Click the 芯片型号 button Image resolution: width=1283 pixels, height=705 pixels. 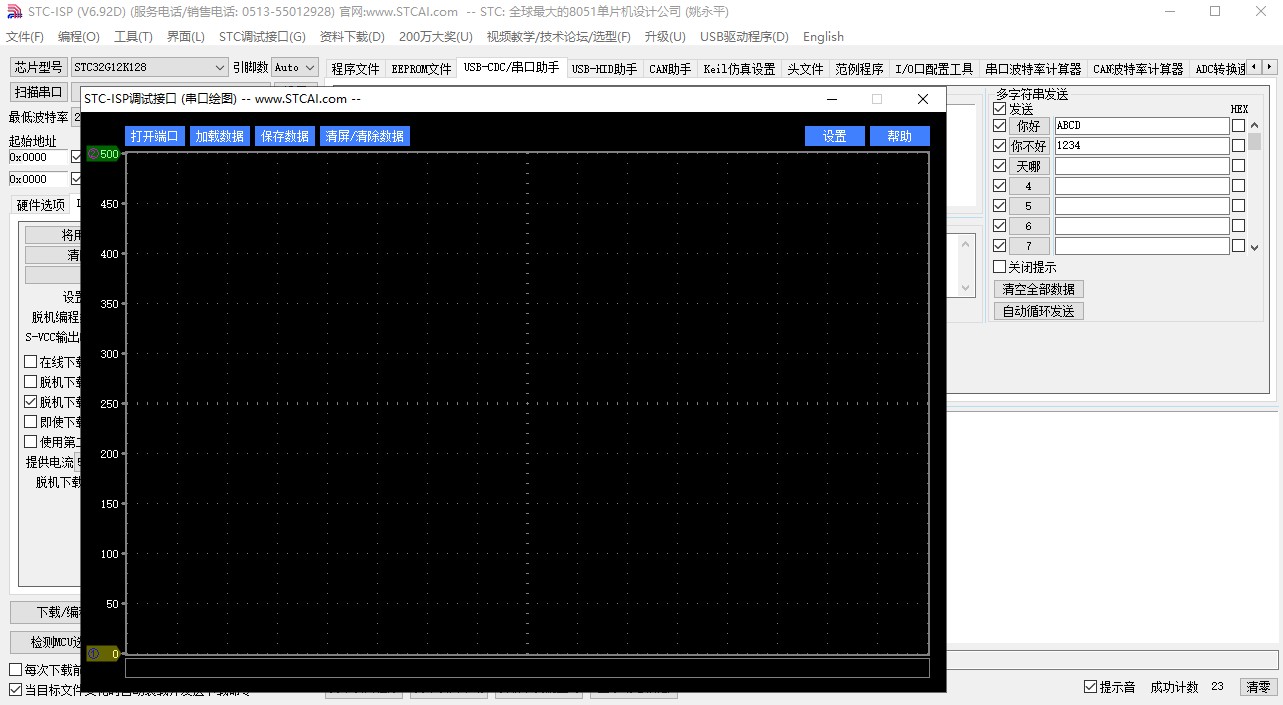38,67
